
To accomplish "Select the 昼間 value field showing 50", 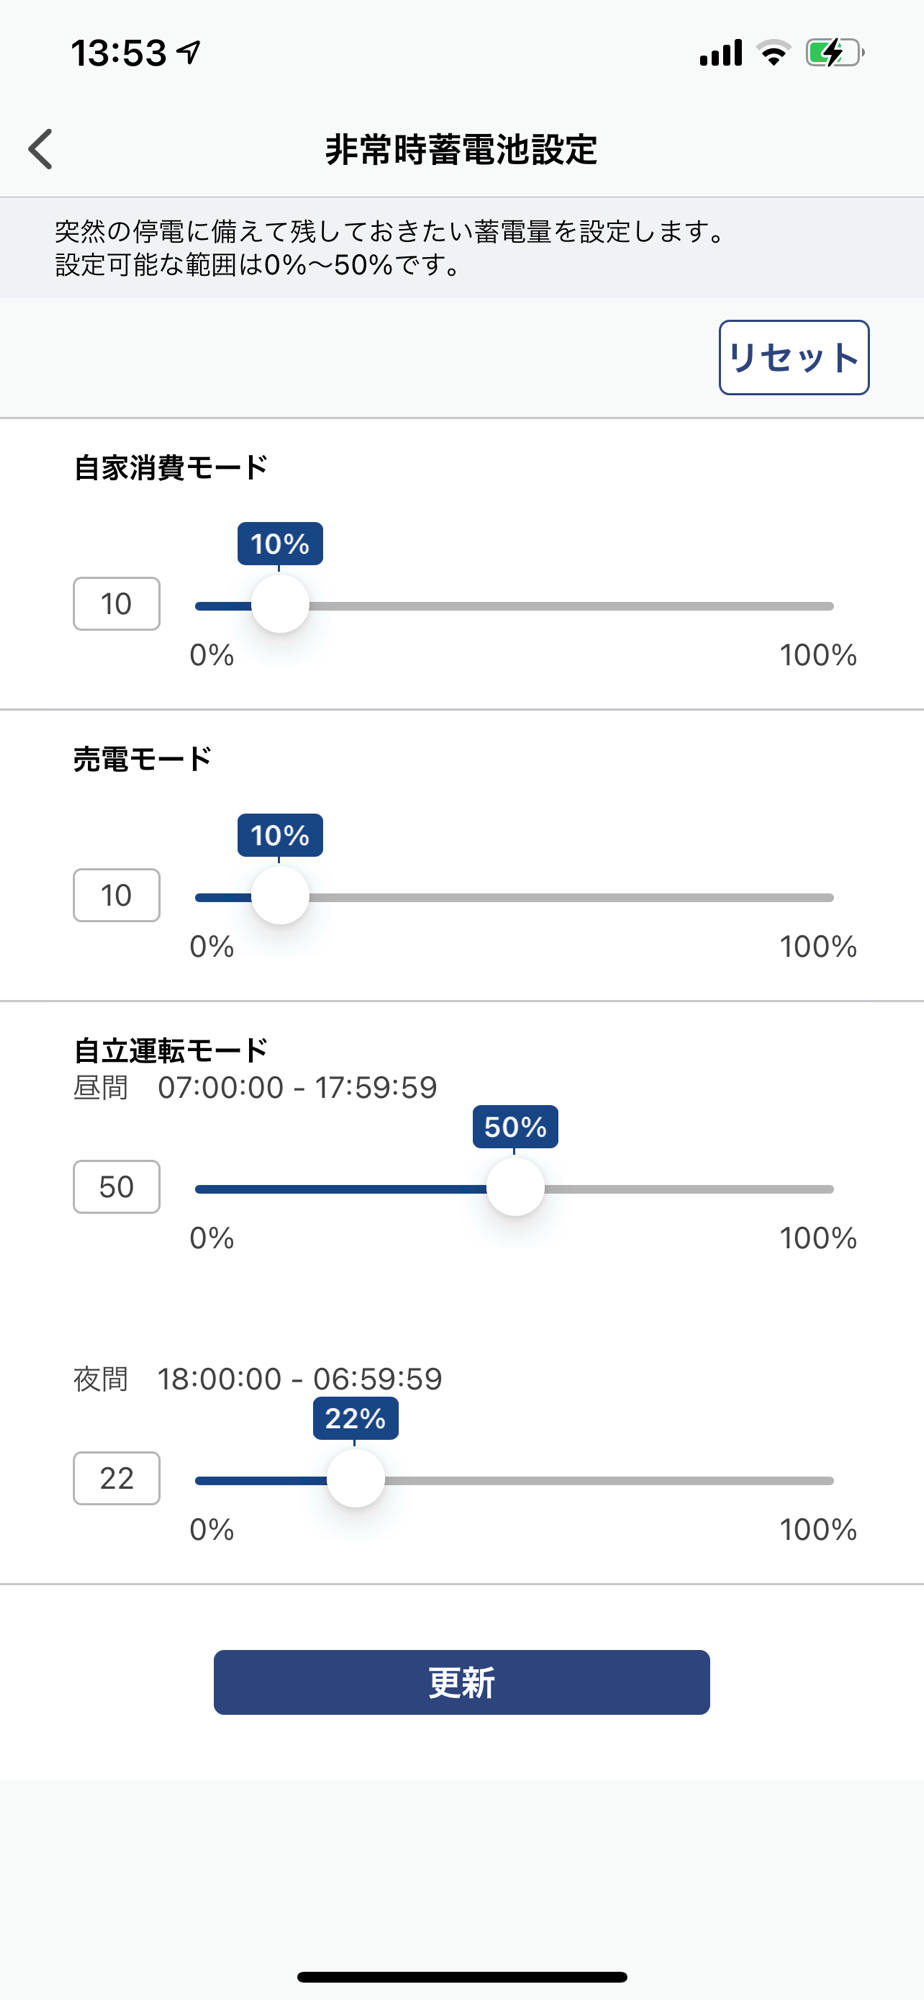I will coord(117,1187).
